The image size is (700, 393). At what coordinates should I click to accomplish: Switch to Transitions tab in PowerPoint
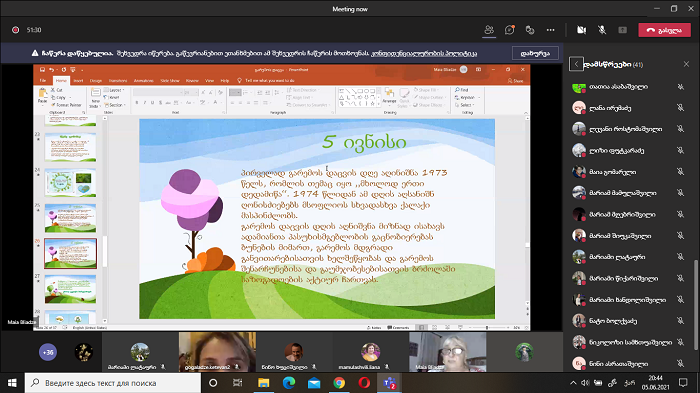[x=118, y=81]
